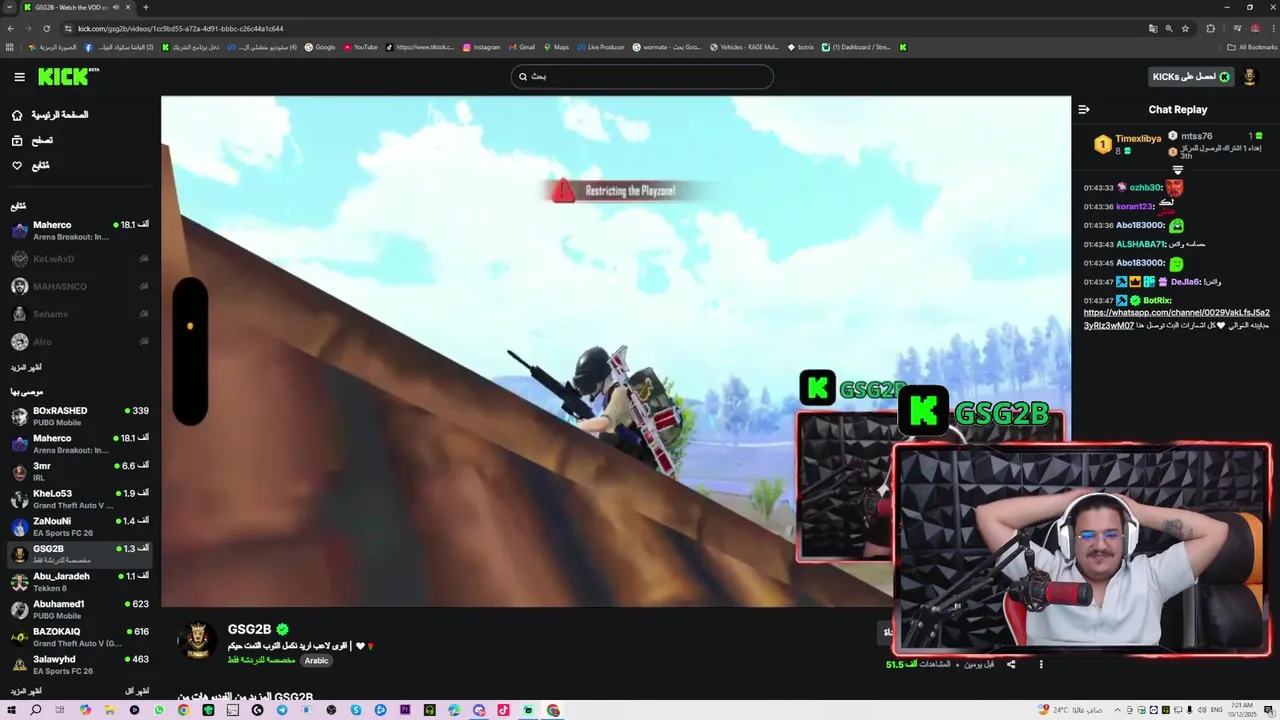
Task: Click the Browse icon in the Kick sidebar
Action: pos(17,140)
